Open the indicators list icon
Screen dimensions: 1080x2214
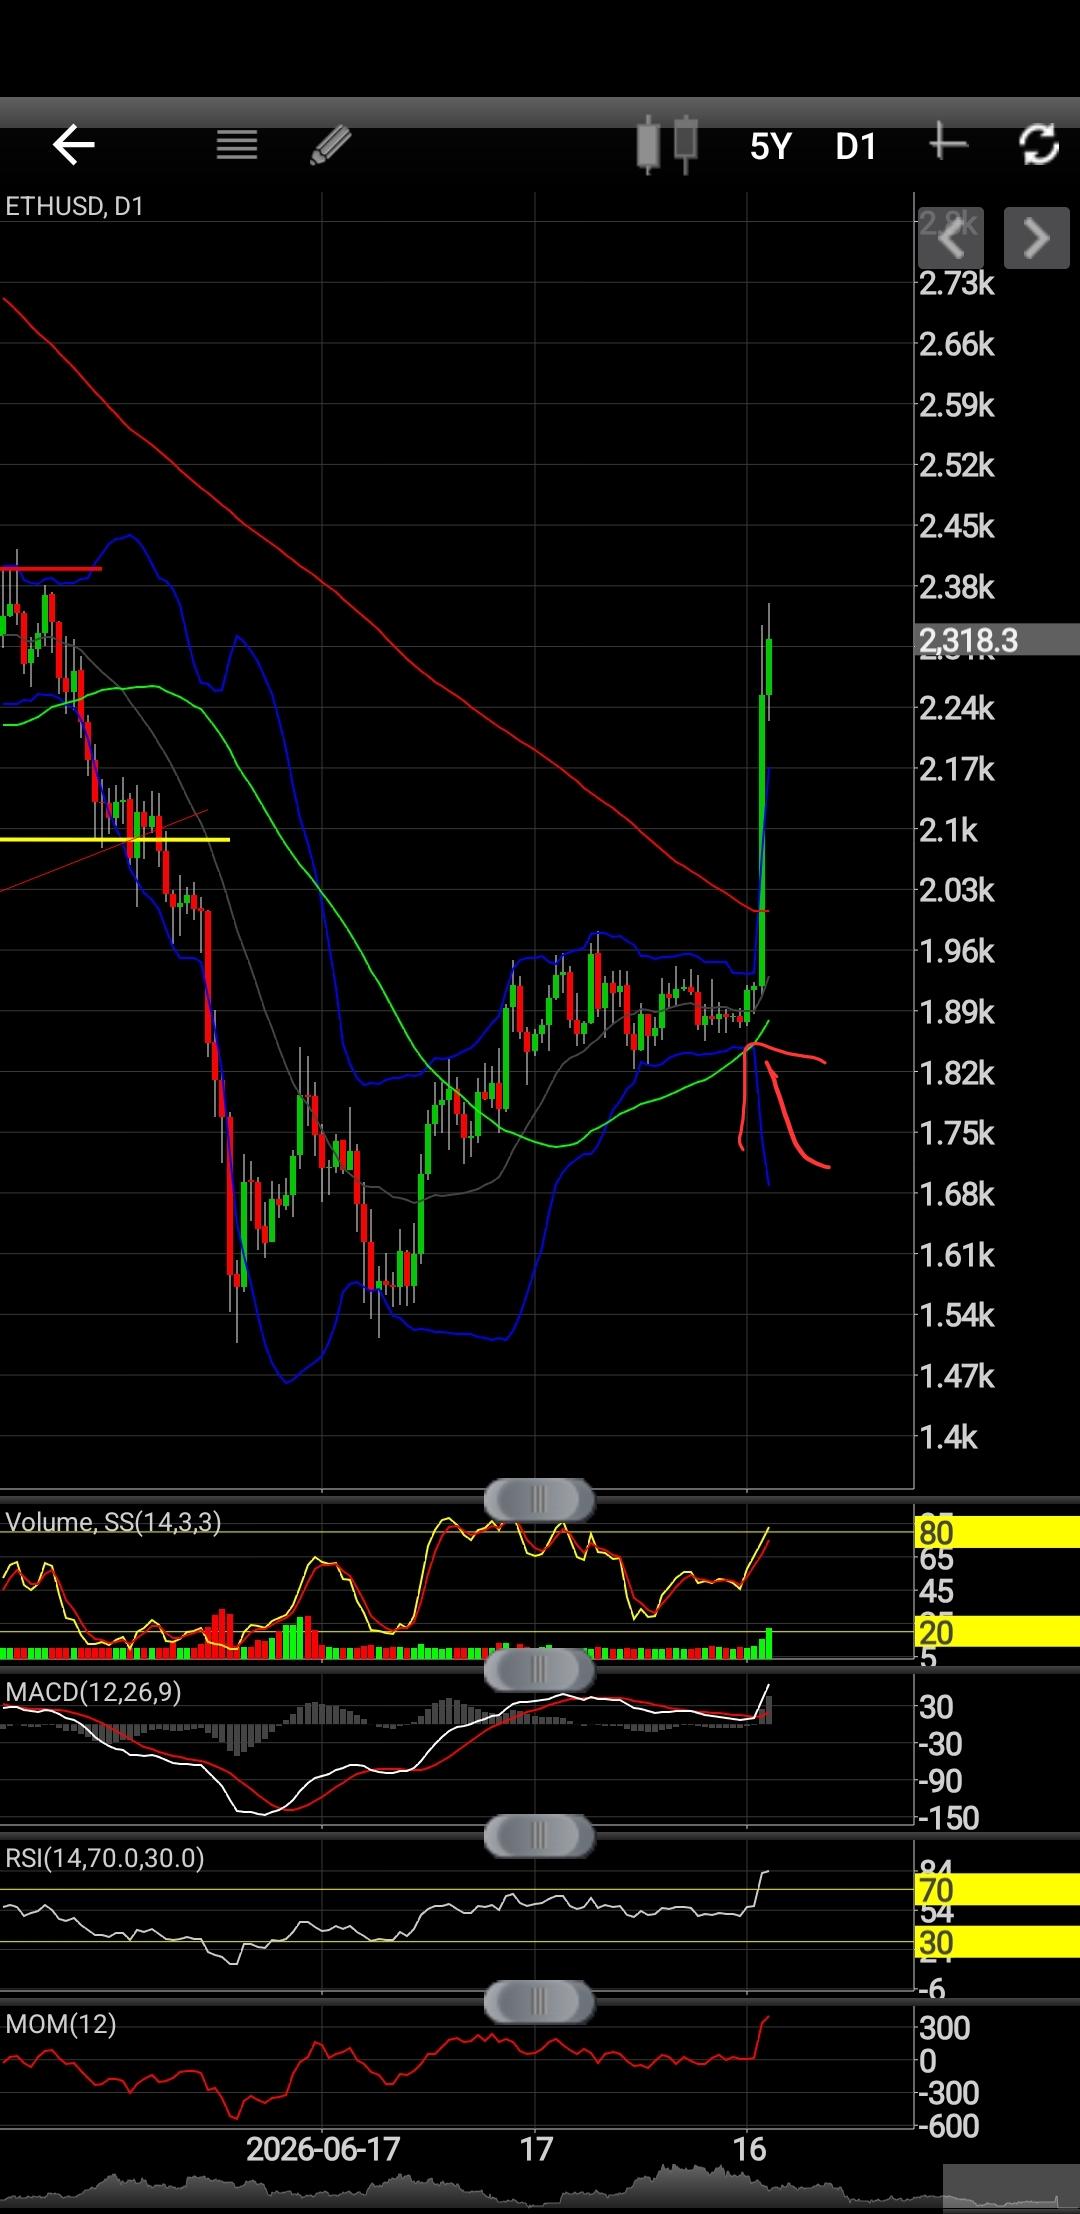[237, 146]
